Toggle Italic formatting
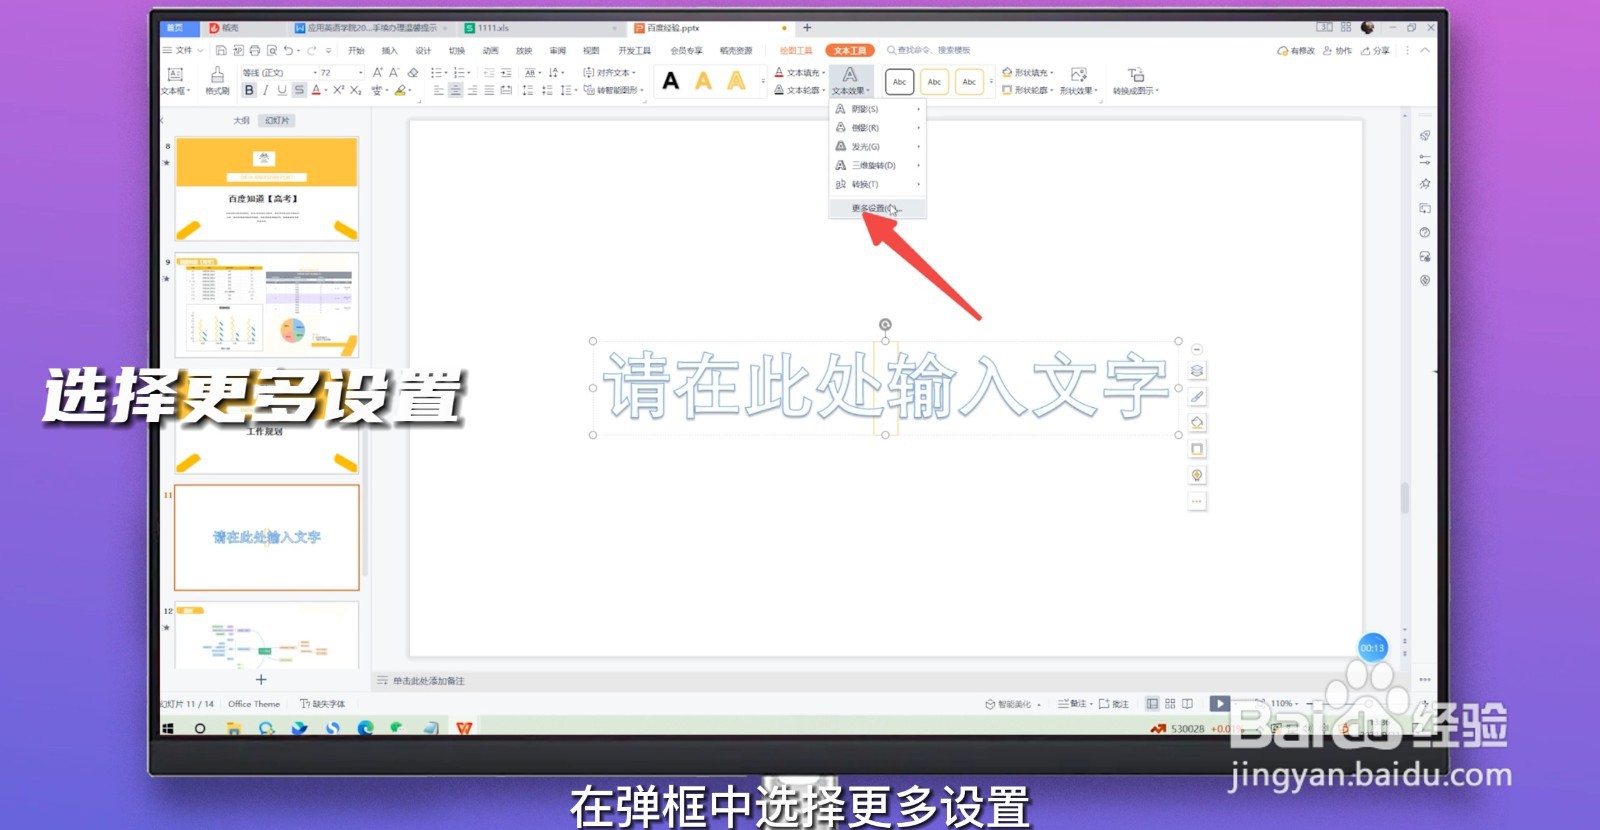 coord(265,90)
